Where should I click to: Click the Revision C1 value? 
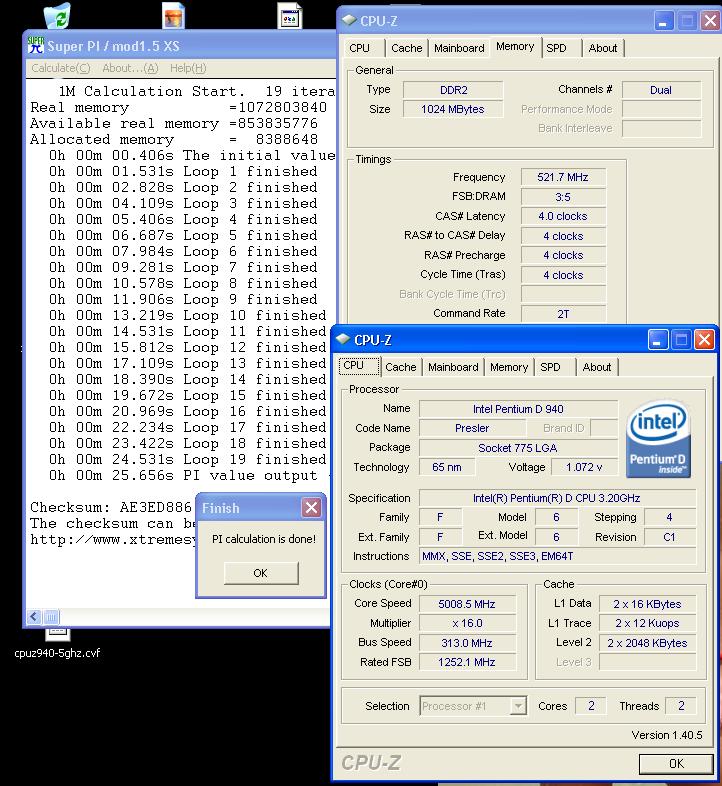click(x=669, y=537)
